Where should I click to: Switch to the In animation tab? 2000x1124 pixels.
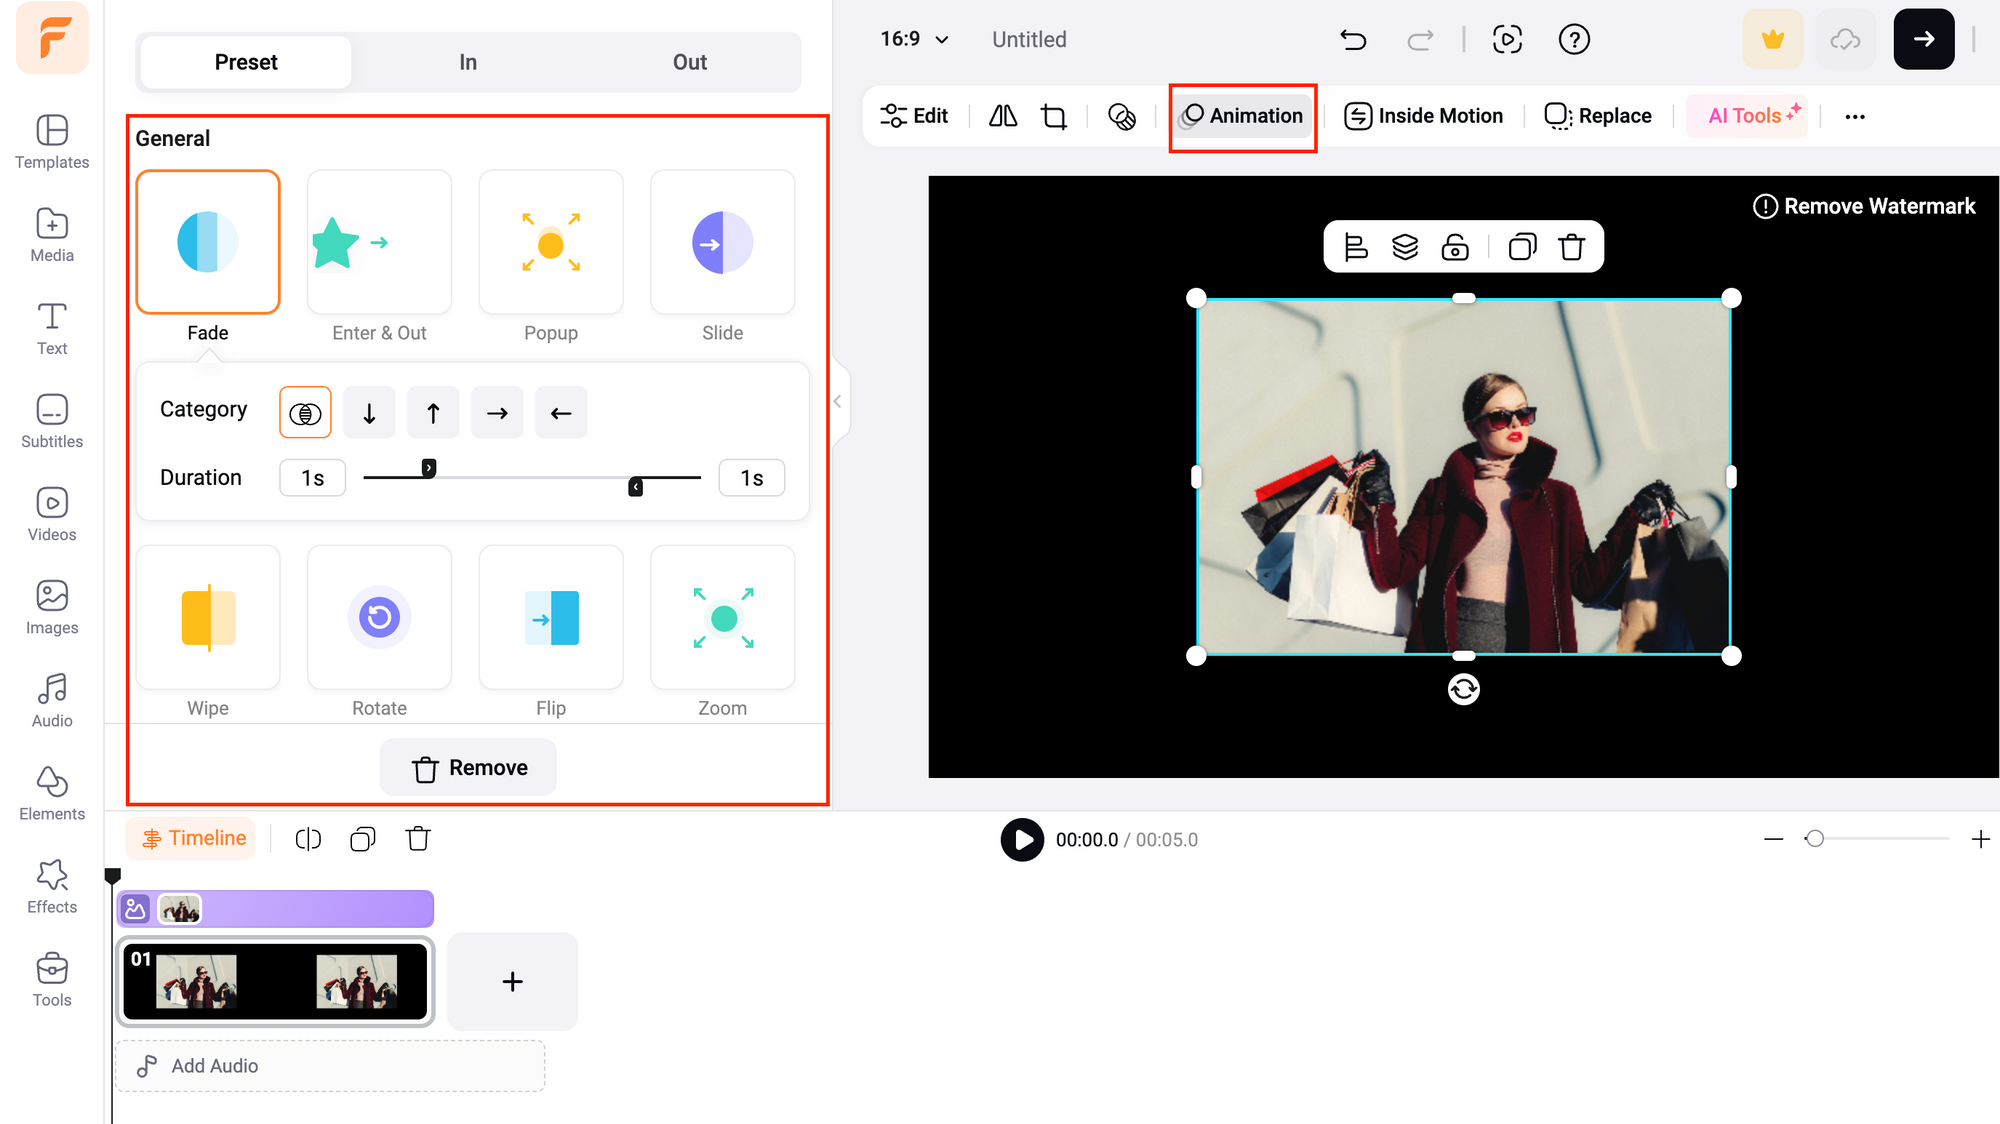point(468,62)
